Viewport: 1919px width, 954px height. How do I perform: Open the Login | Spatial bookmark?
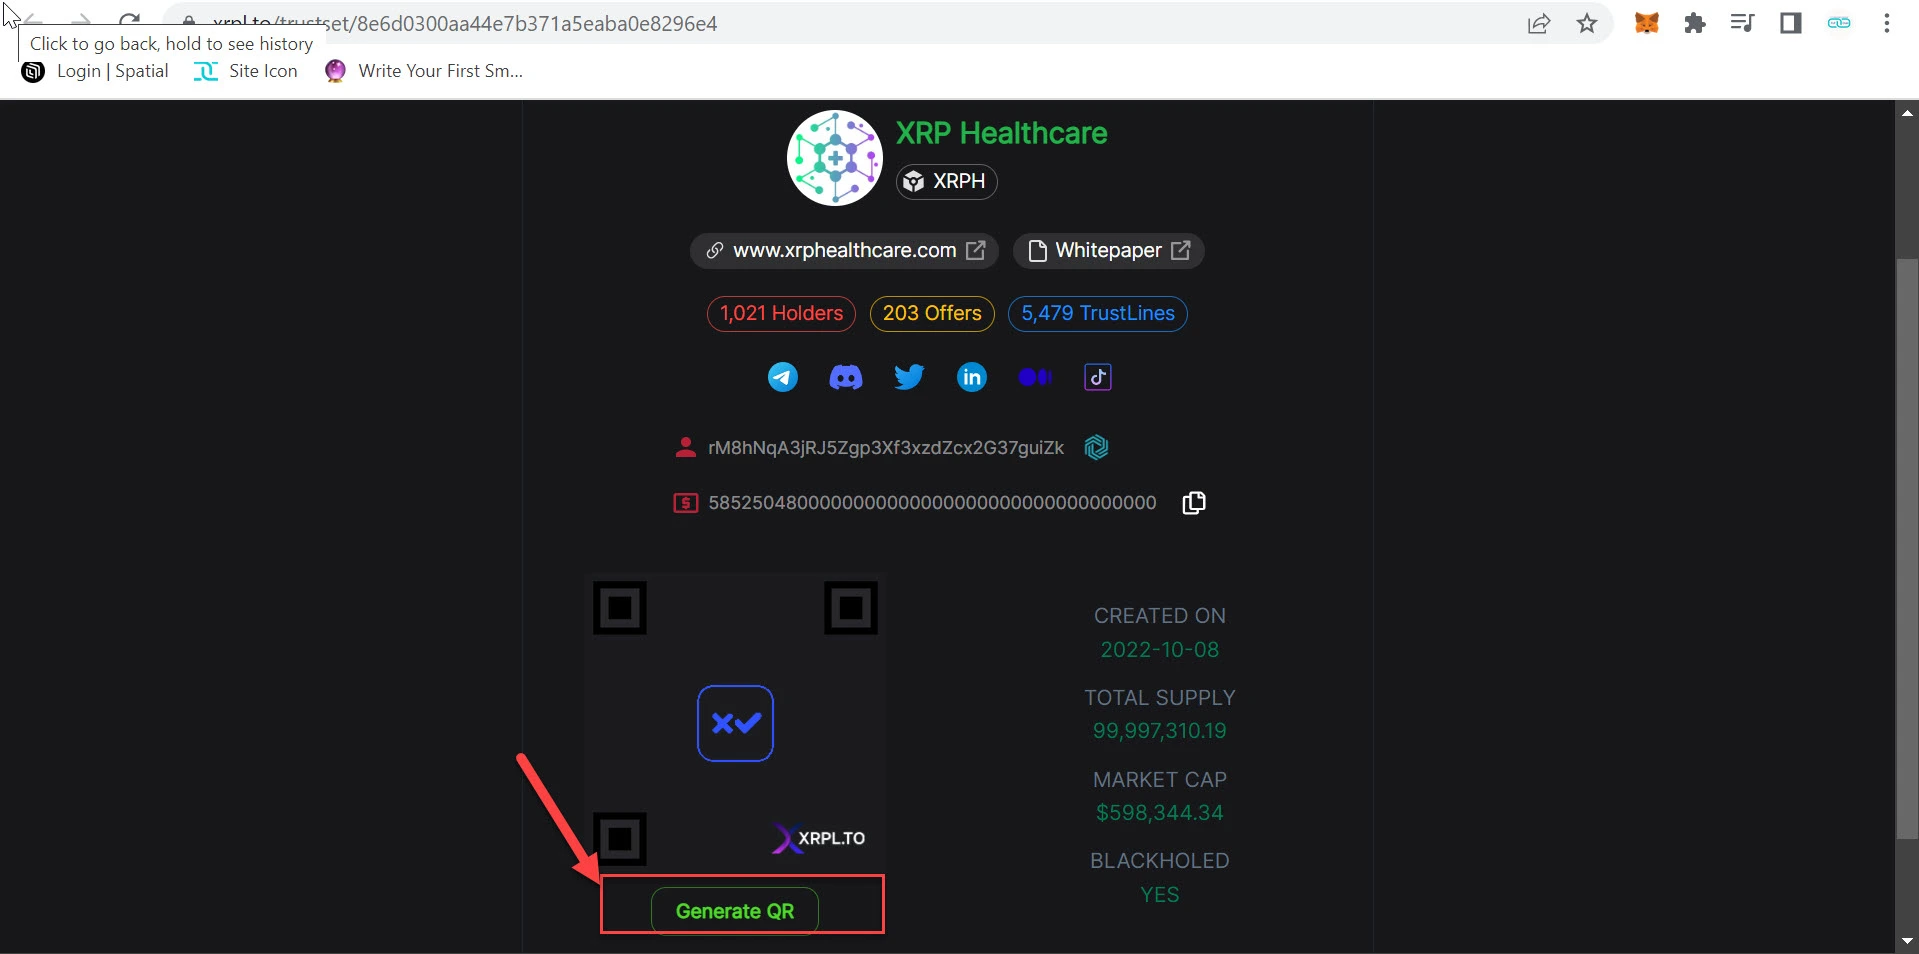point(95,71)
